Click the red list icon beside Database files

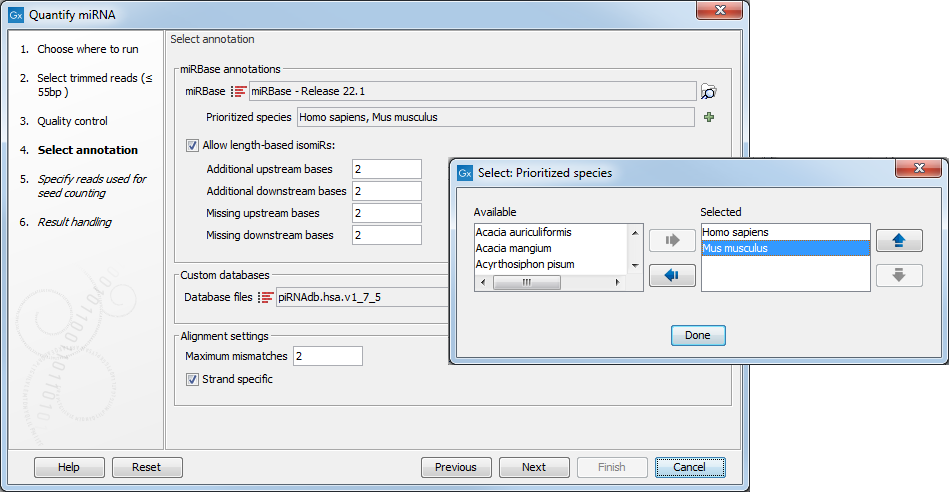[x=266, y=297]
